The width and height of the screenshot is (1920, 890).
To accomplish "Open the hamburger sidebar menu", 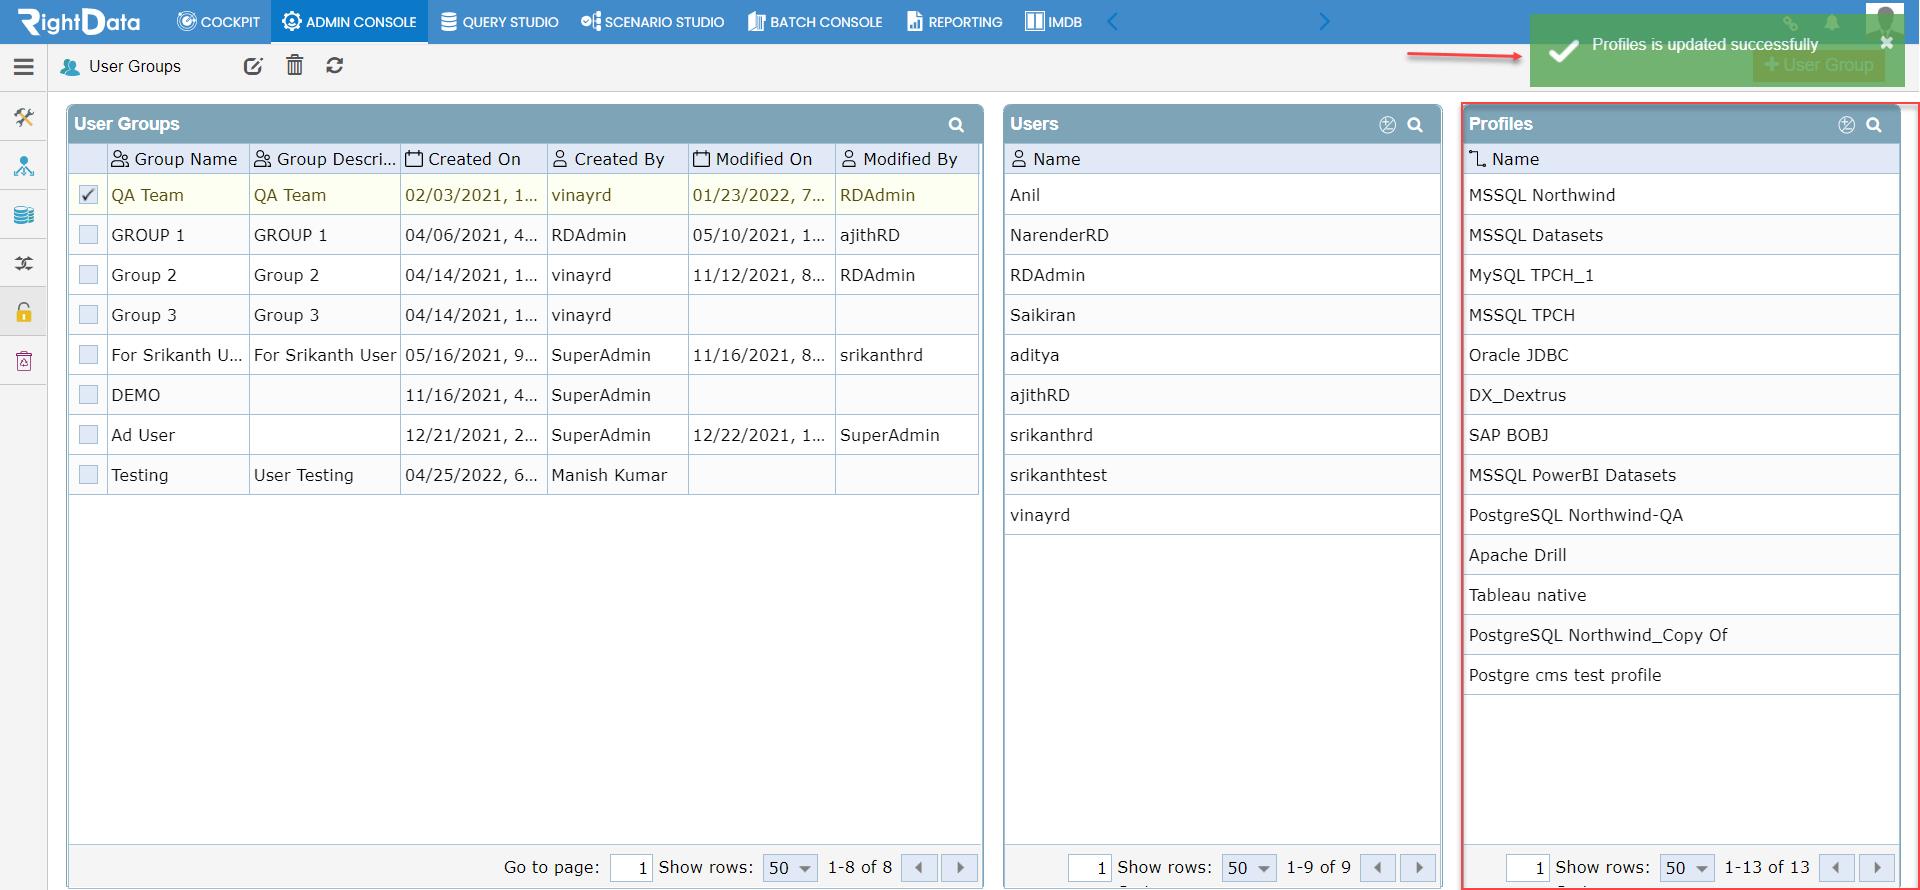I will [24, 67].
